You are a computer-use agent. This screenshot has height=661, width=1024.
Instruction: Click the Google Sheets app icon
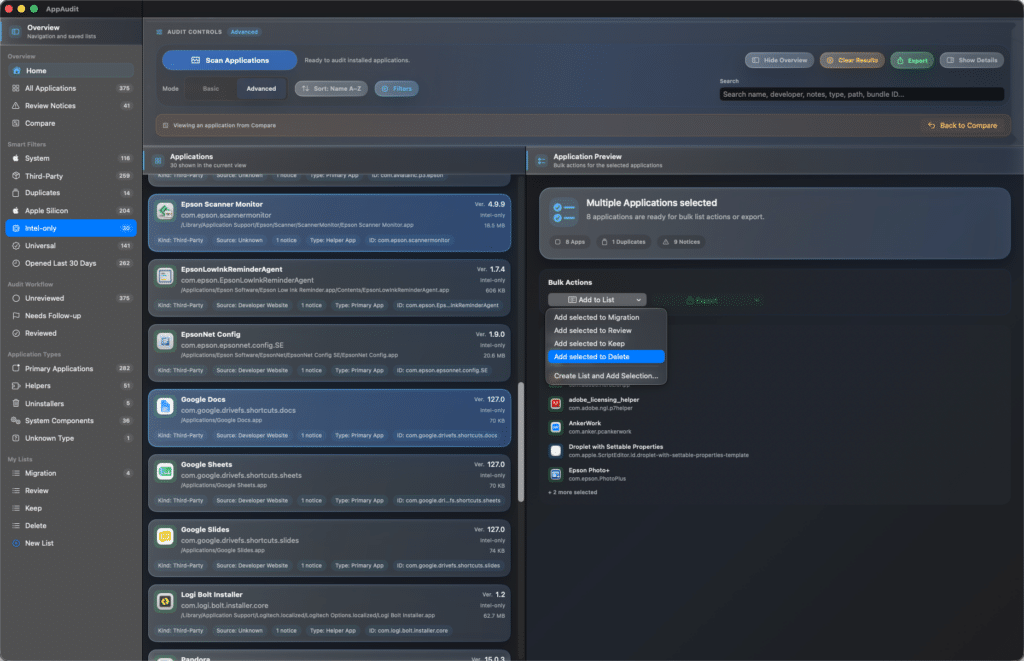165,472
